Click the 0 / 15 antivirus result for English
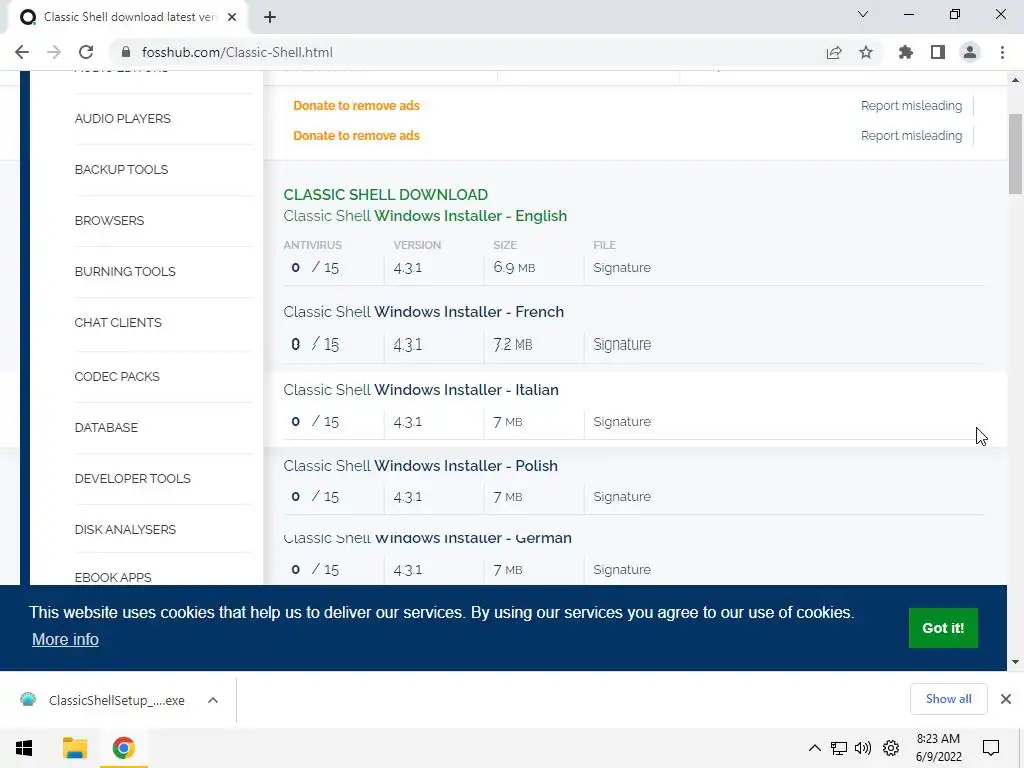 (x=315, y=268)
